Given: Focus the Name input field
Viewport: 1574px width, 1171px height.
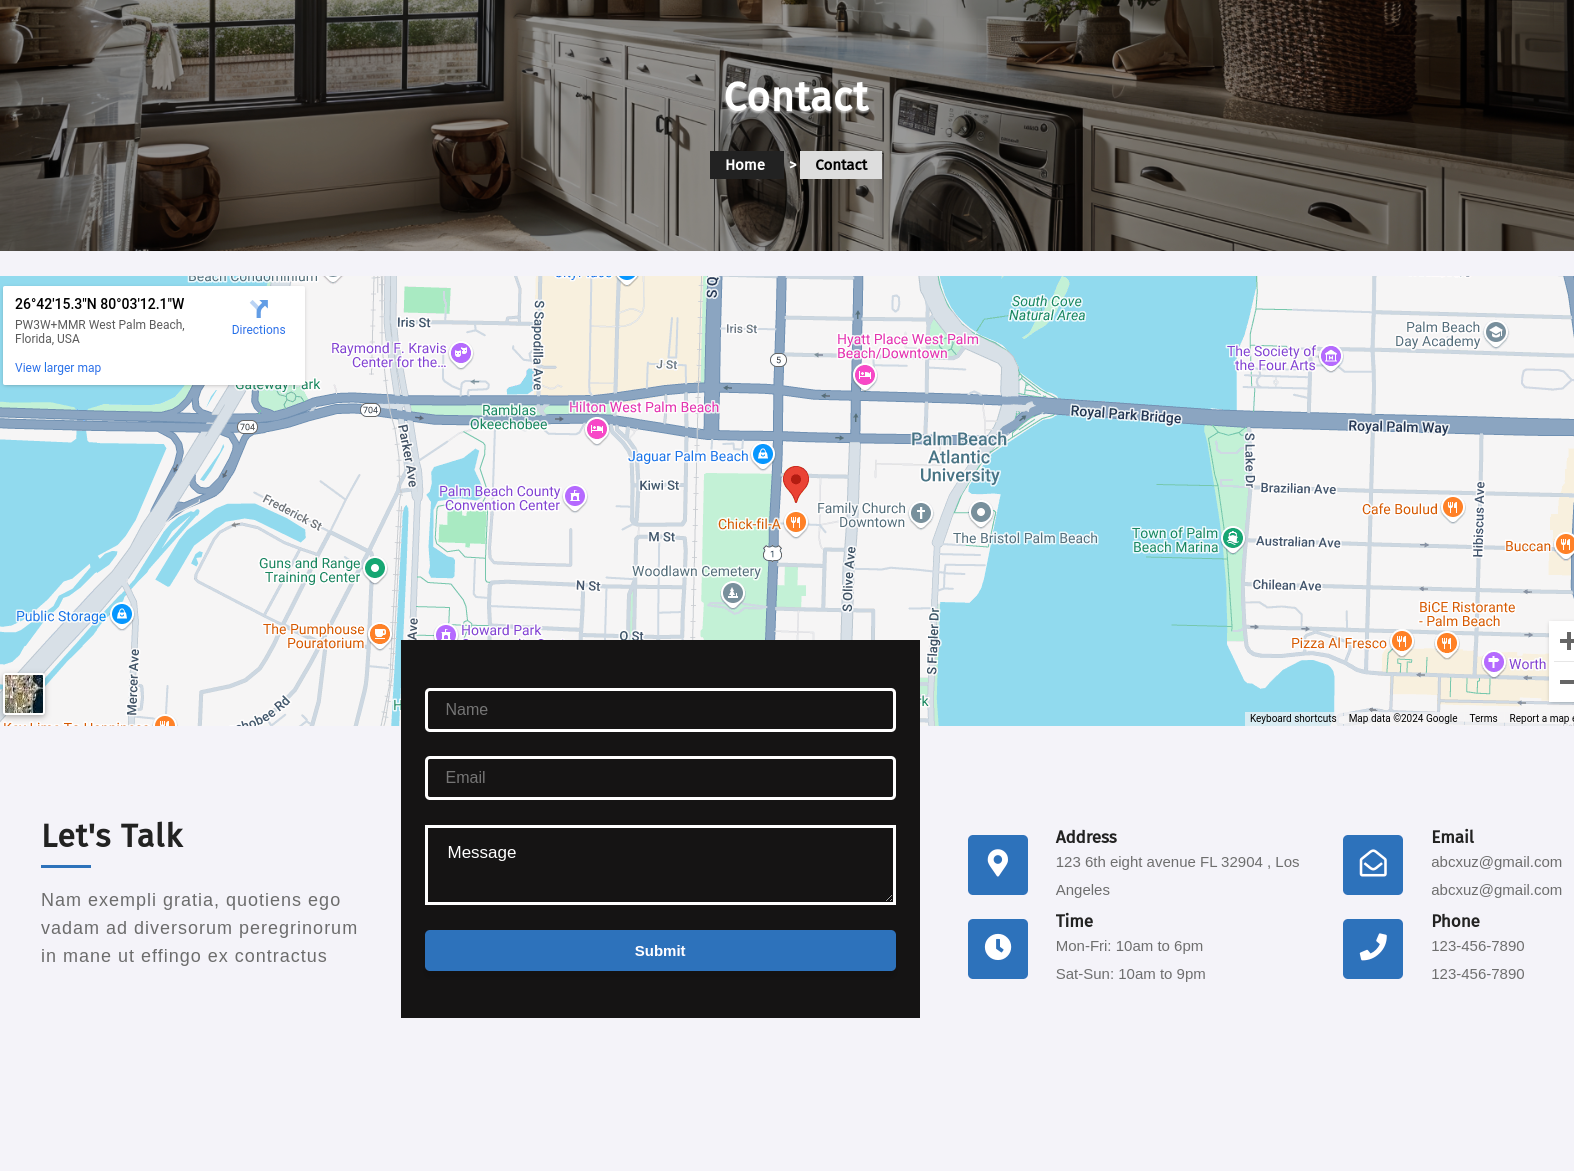Looking at the screenshot, I should coord(660,710).
